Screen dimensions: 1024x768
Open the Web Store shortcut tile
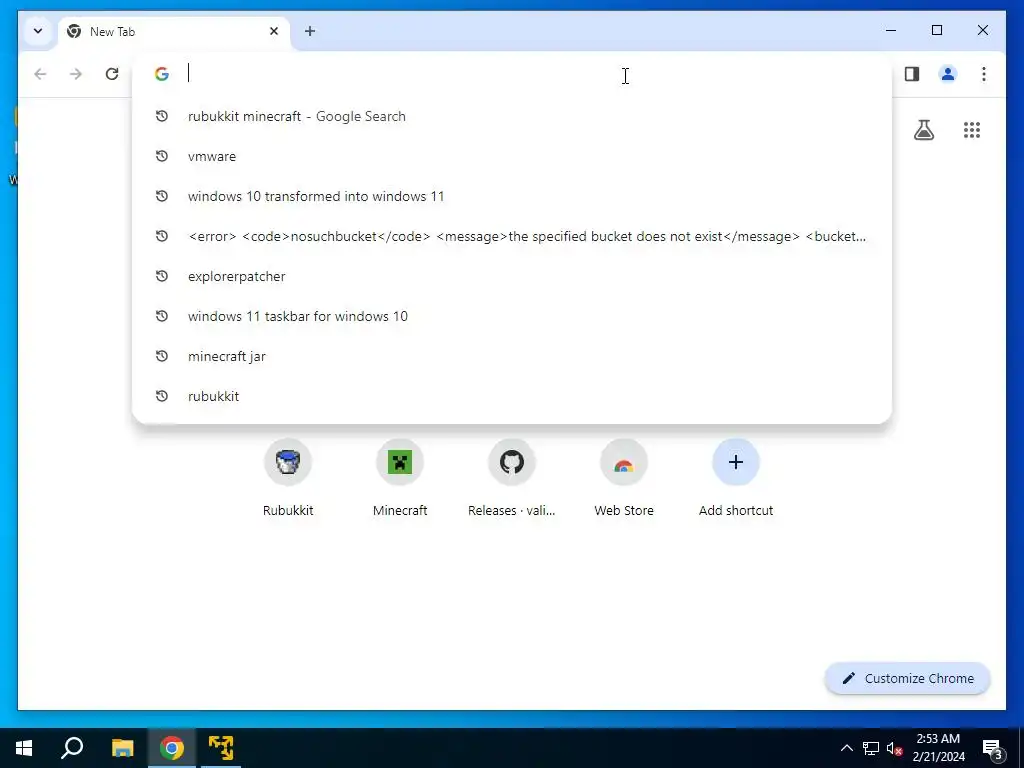(624, 478)
